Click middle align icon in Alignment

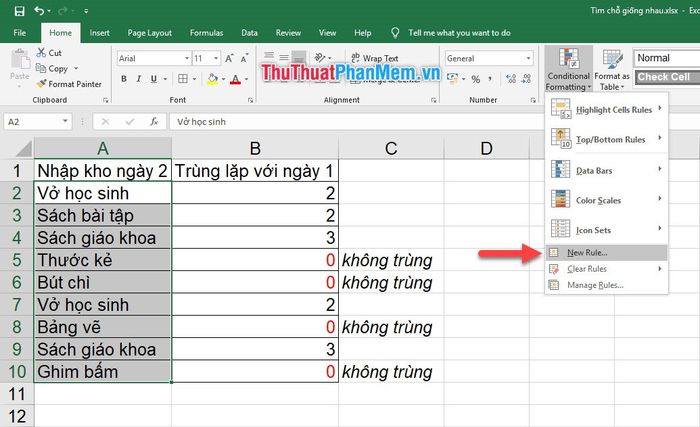point(284,57)
